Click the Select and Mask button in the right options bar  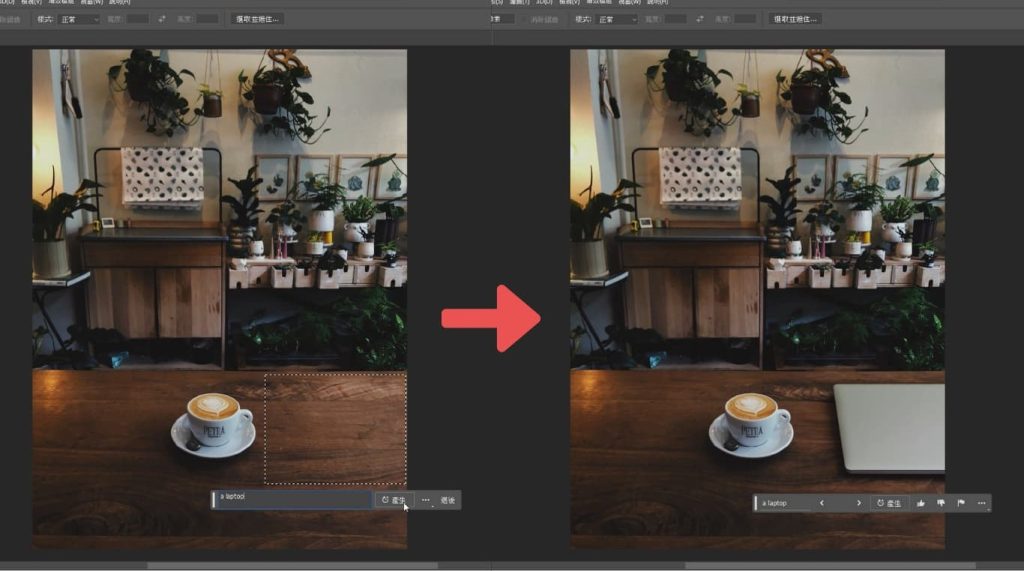click(795, 20)
